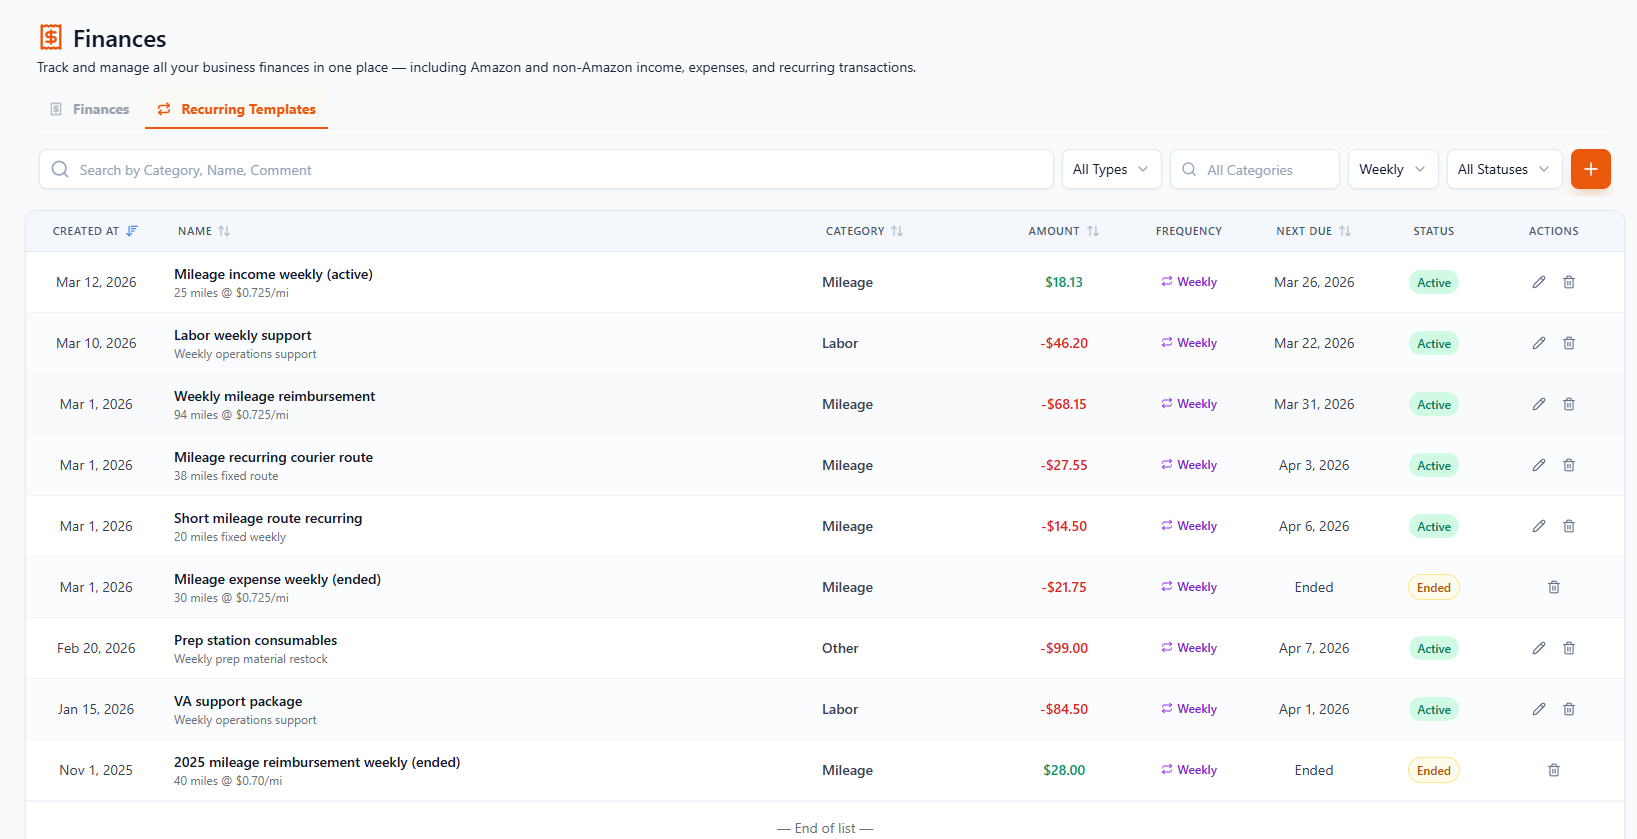Viewport: 1637px width, 839px height.
Task: Click the Active badge for VA support package
Action: click(1433, 709)
